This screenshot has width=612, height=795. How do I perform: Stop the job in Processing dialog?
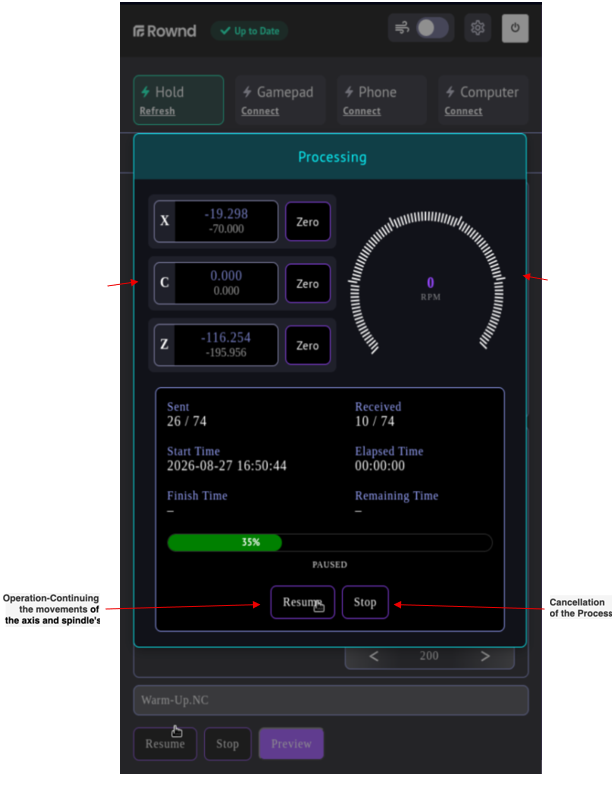pos(365,602)
